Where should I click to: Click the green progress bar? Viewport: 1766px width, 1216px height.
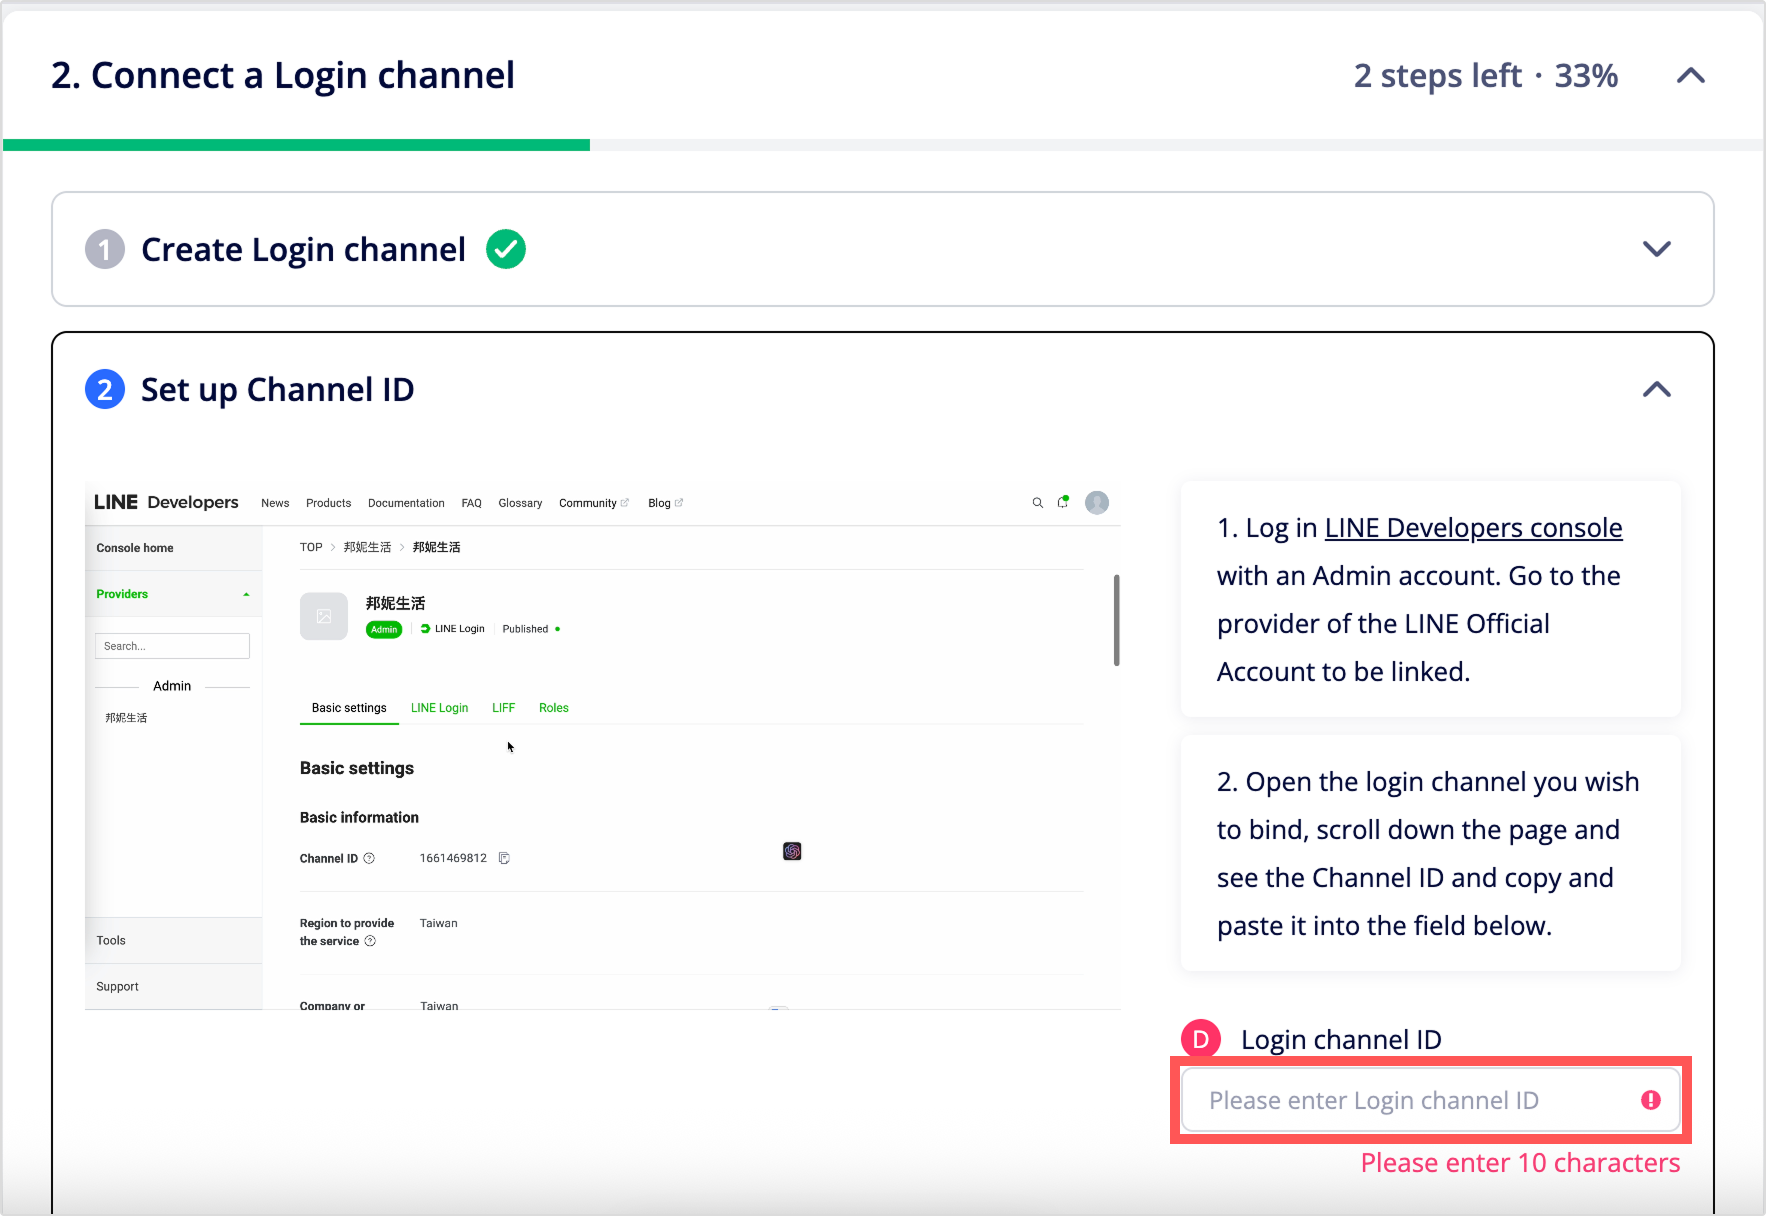coord(297,145)
